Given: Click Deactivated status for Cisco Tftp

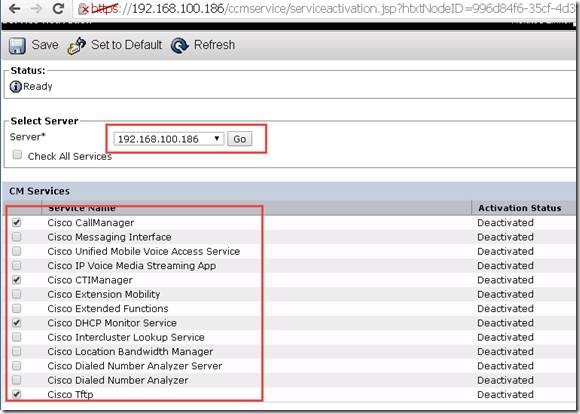Looking at the screenshot, I should pyautogui.click(x=505, y=394).
